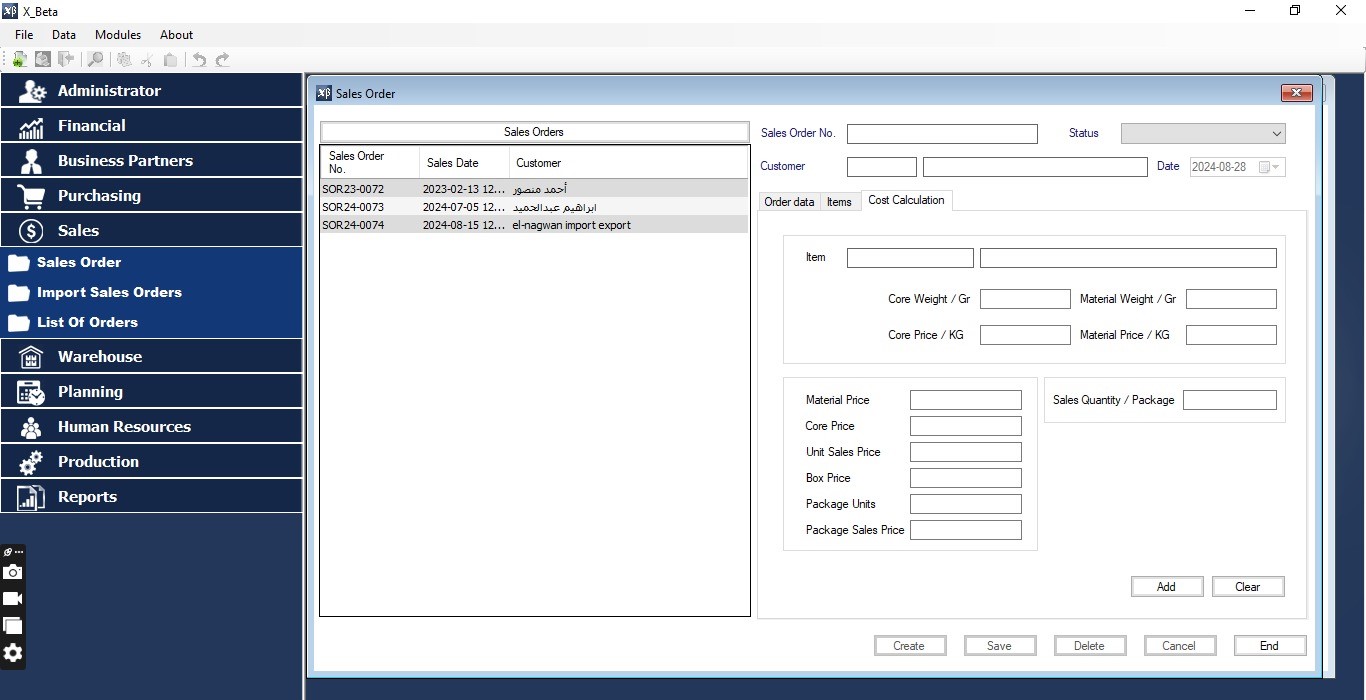The image size is (1366, 700).
Task: Click the magnifier search toolbar icon
Action: click(x=95, y=60)
